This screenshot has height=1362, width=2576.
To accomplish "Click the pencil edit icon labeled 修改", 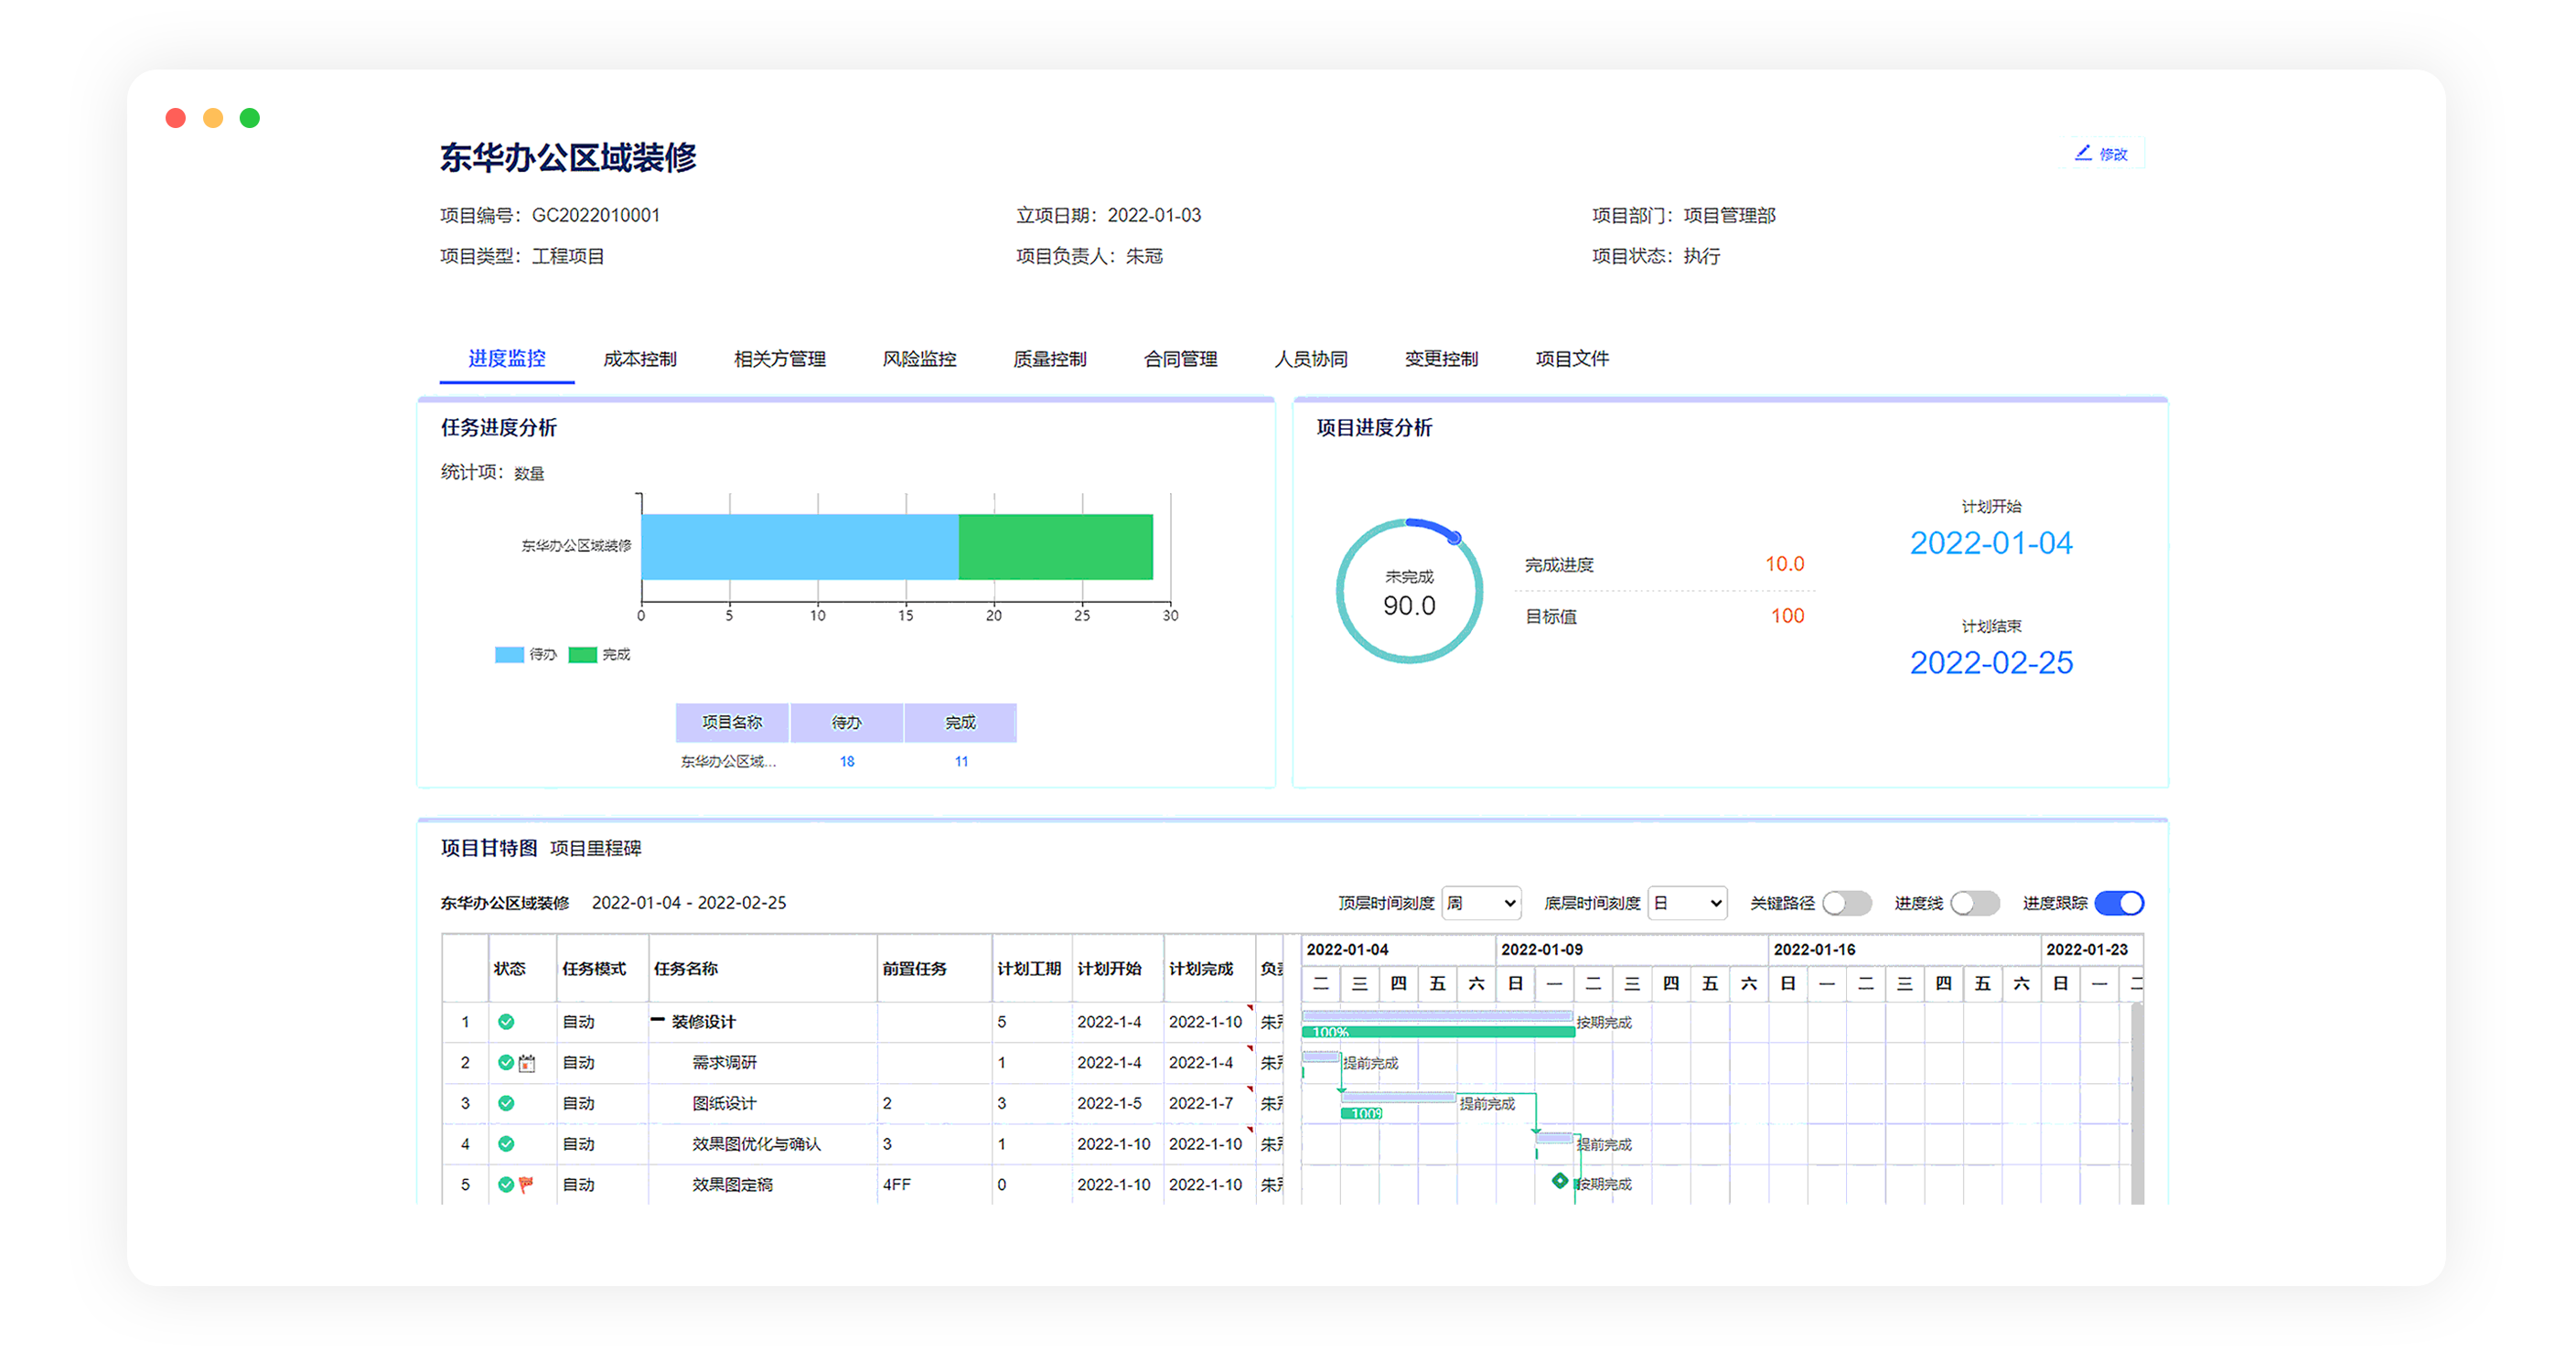I will (x=2083, y=153).
